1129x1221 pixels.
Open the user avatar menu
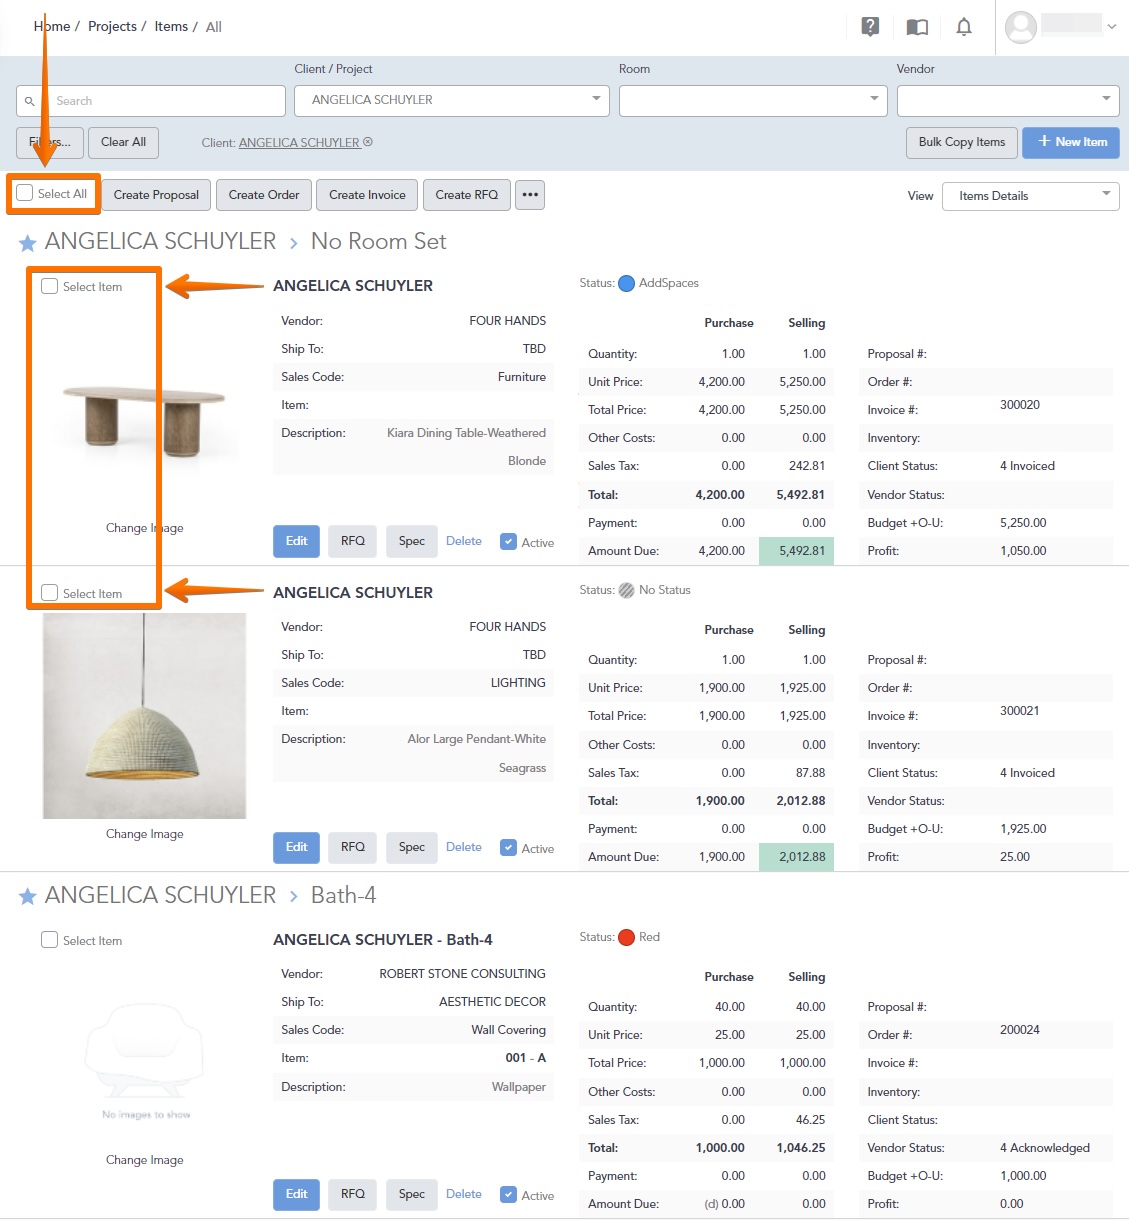pos(1021,27)
